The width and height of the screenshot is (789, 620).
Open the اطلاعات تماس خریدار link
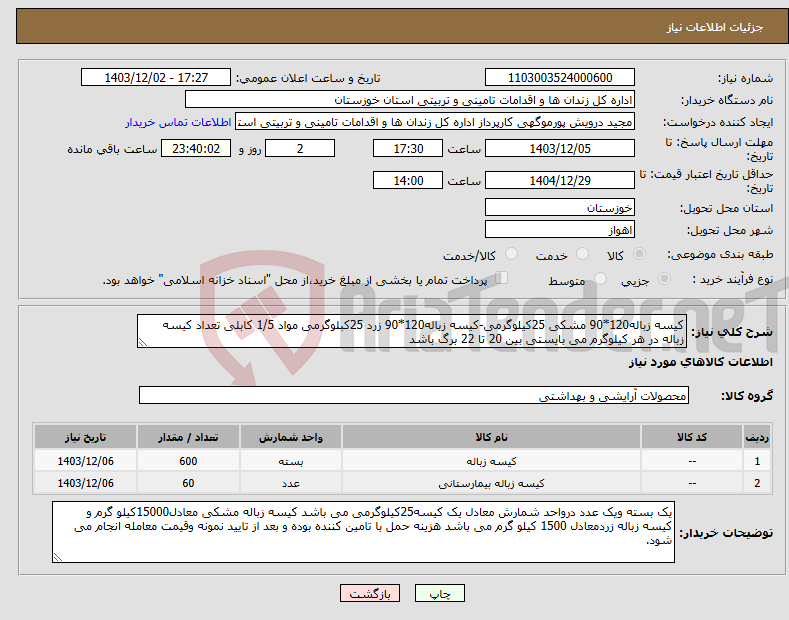(178, 122)
